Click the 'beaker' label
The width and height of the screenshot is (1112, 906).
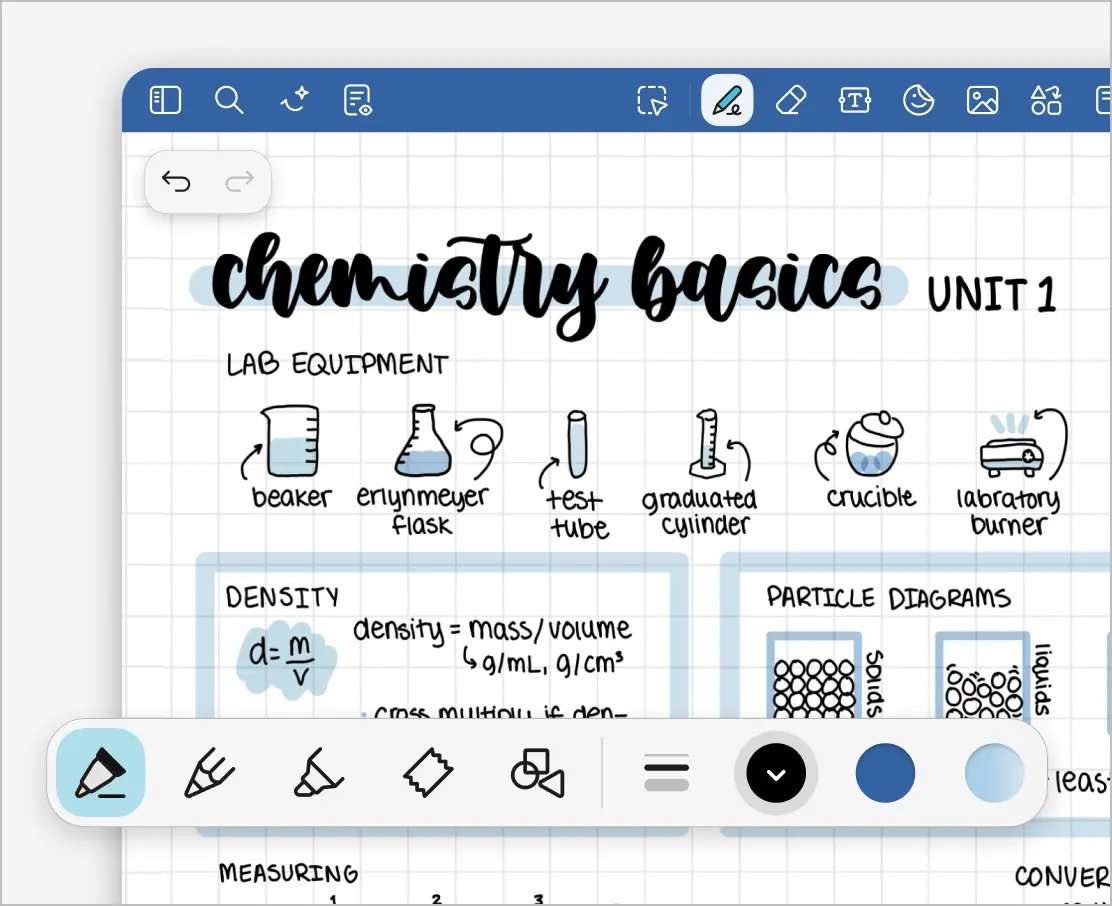tap(291, 497)
